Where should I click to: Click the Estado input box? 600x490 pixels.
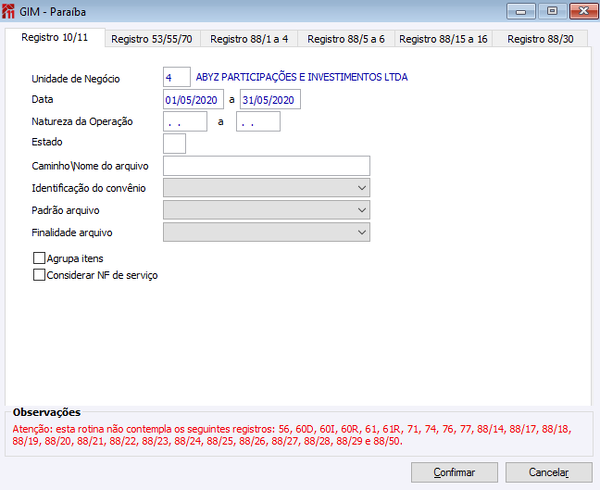click(174, 143)
